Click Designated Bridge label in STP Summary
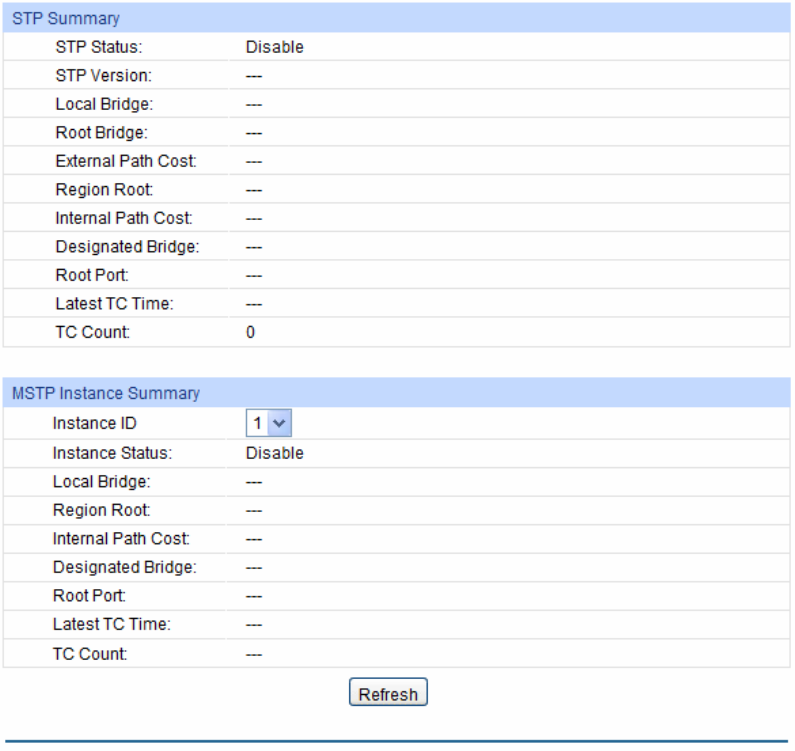 [127, 247]
